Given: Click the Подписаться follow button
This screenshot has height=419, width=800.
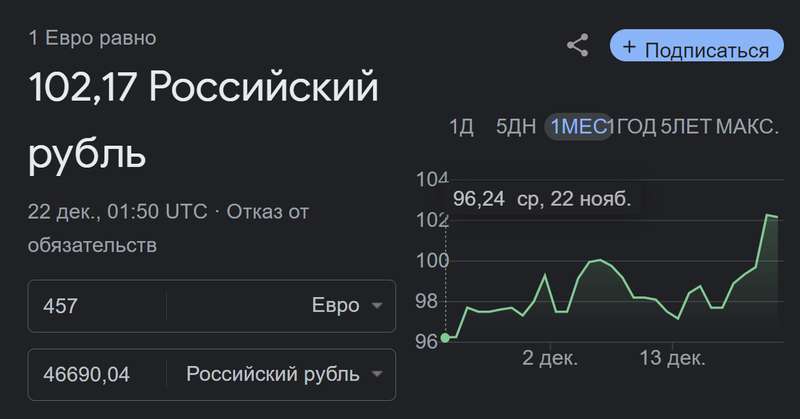Looking at the screenshot, I should [696, 48].
